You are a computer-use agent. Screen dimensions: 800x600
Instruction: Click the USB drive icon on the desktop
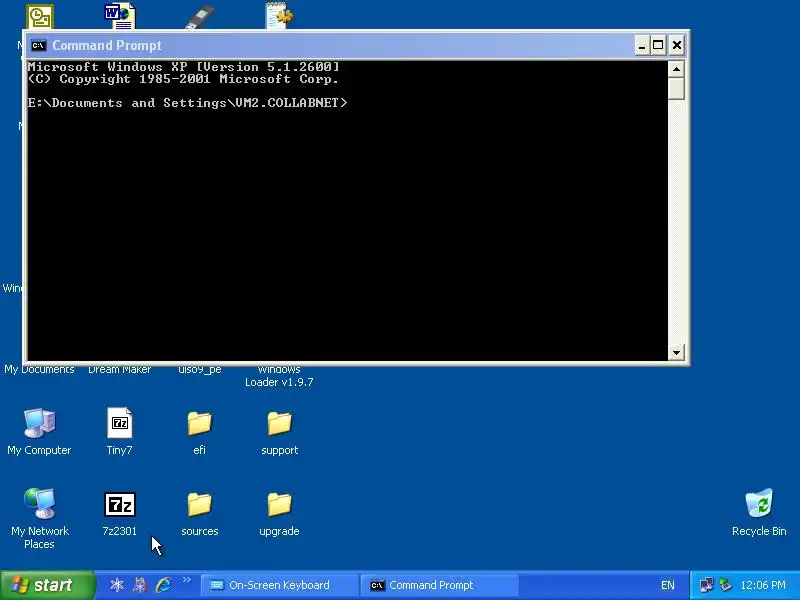coord(199,17)
